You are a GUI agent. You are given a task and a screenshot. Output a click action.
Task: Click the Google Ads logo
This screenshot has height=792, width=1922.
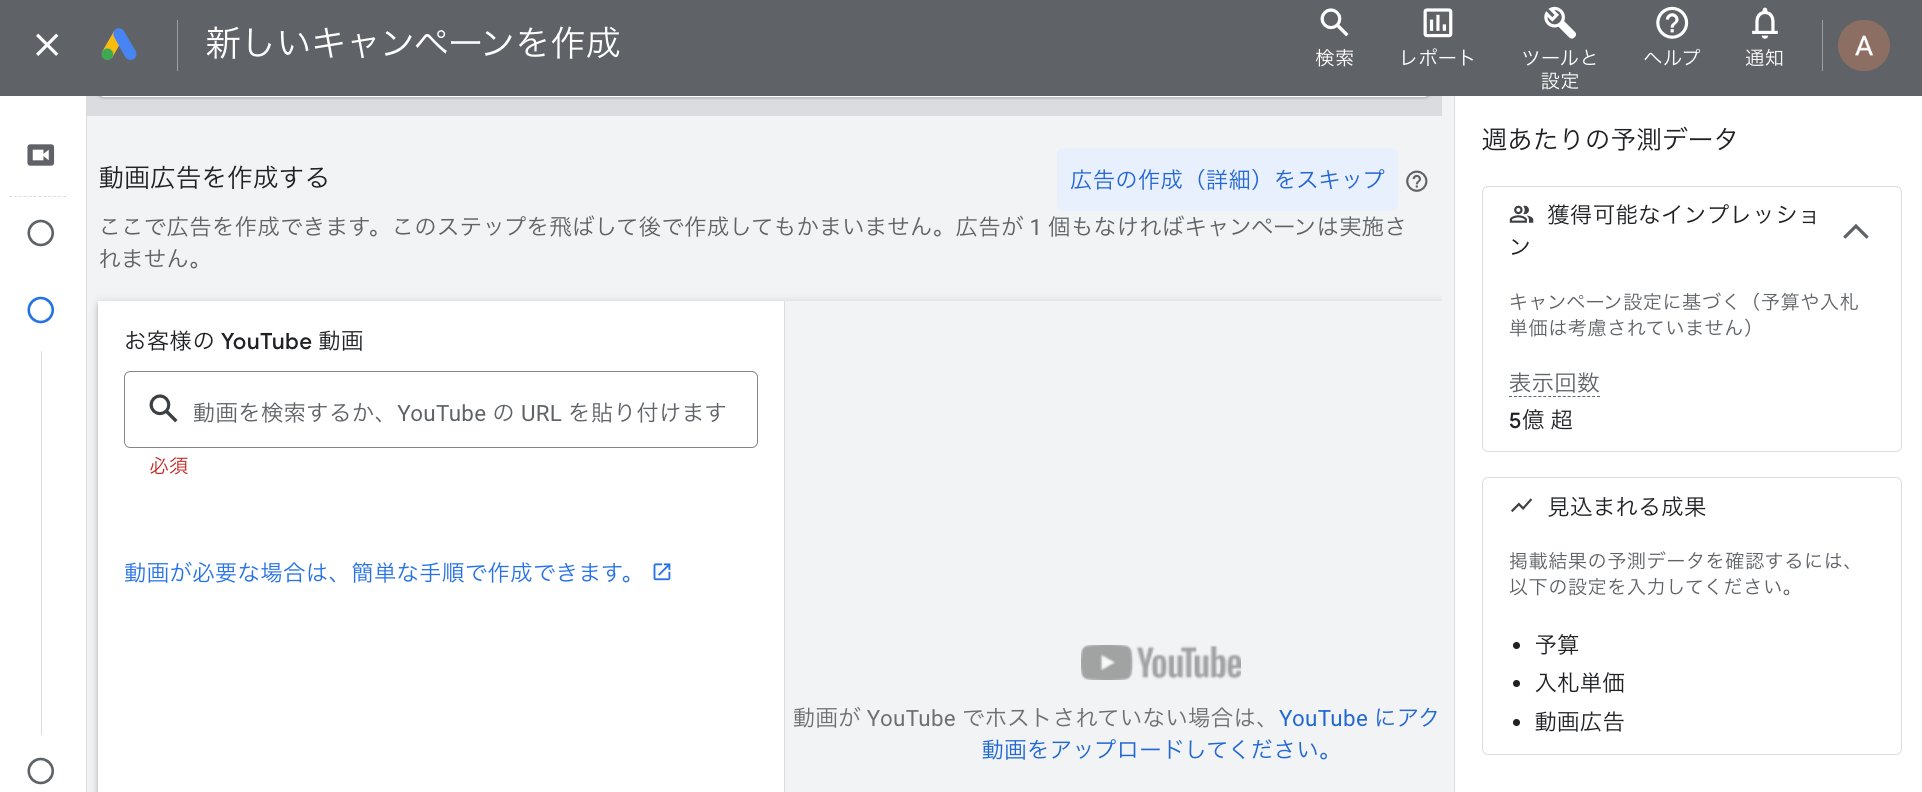pos(119,45)
